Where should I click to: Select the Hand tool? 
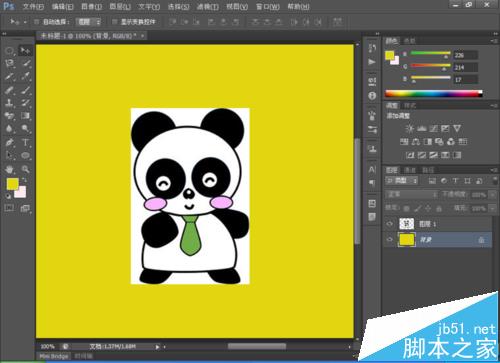pyautogui.click(x=9, y=169)
